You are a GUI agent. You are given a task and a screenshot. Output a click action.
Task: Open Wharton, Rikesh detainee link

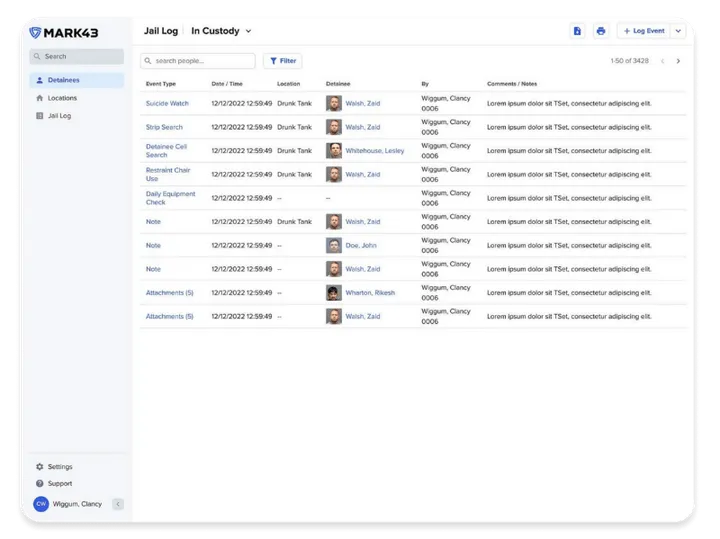370,293
